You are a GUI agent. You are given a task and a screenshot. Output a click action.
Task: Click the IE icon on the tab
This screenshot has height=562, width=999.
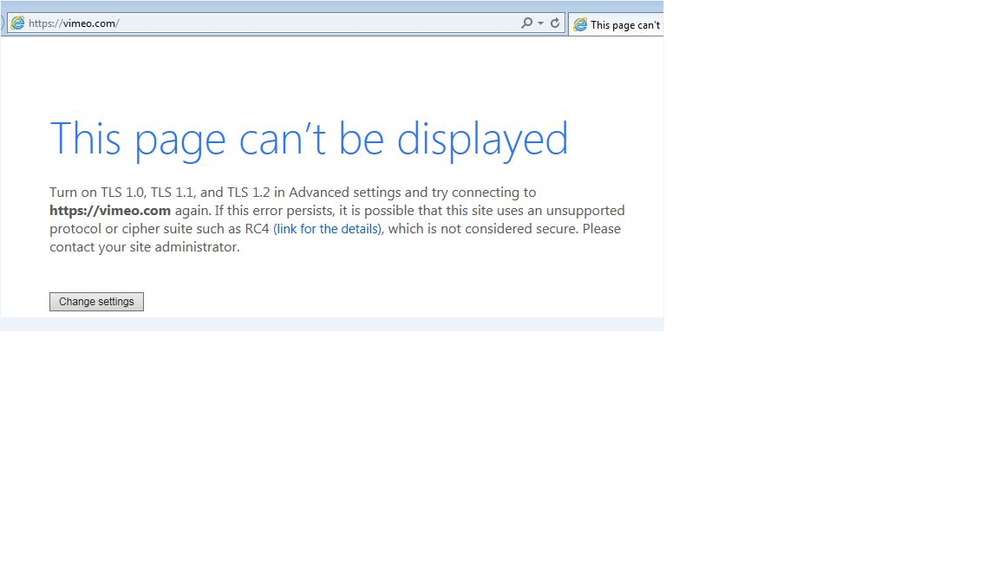(580, 25)
